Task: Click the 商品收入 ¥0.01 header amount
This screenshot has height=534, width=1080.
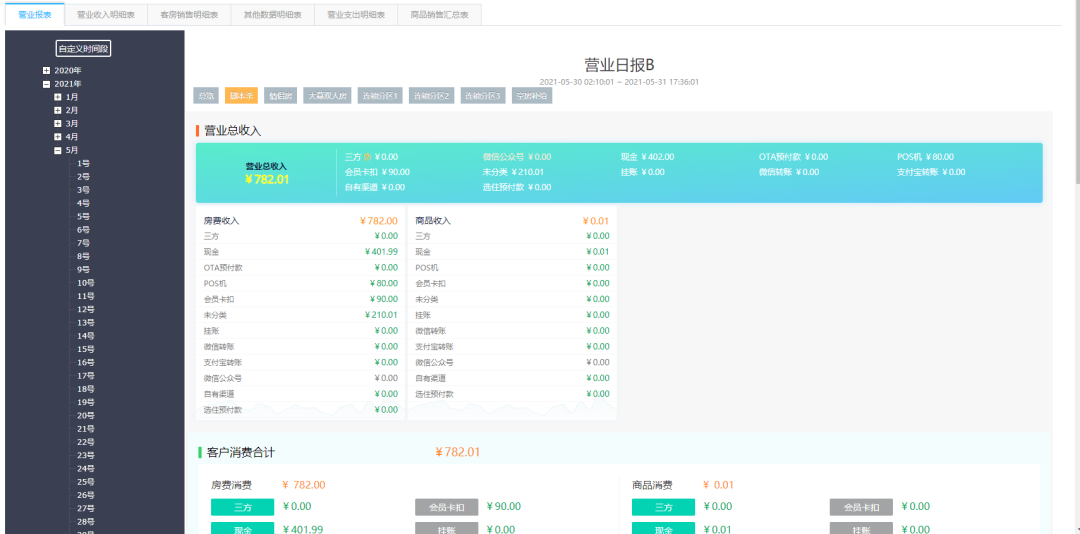Action: 595,221
